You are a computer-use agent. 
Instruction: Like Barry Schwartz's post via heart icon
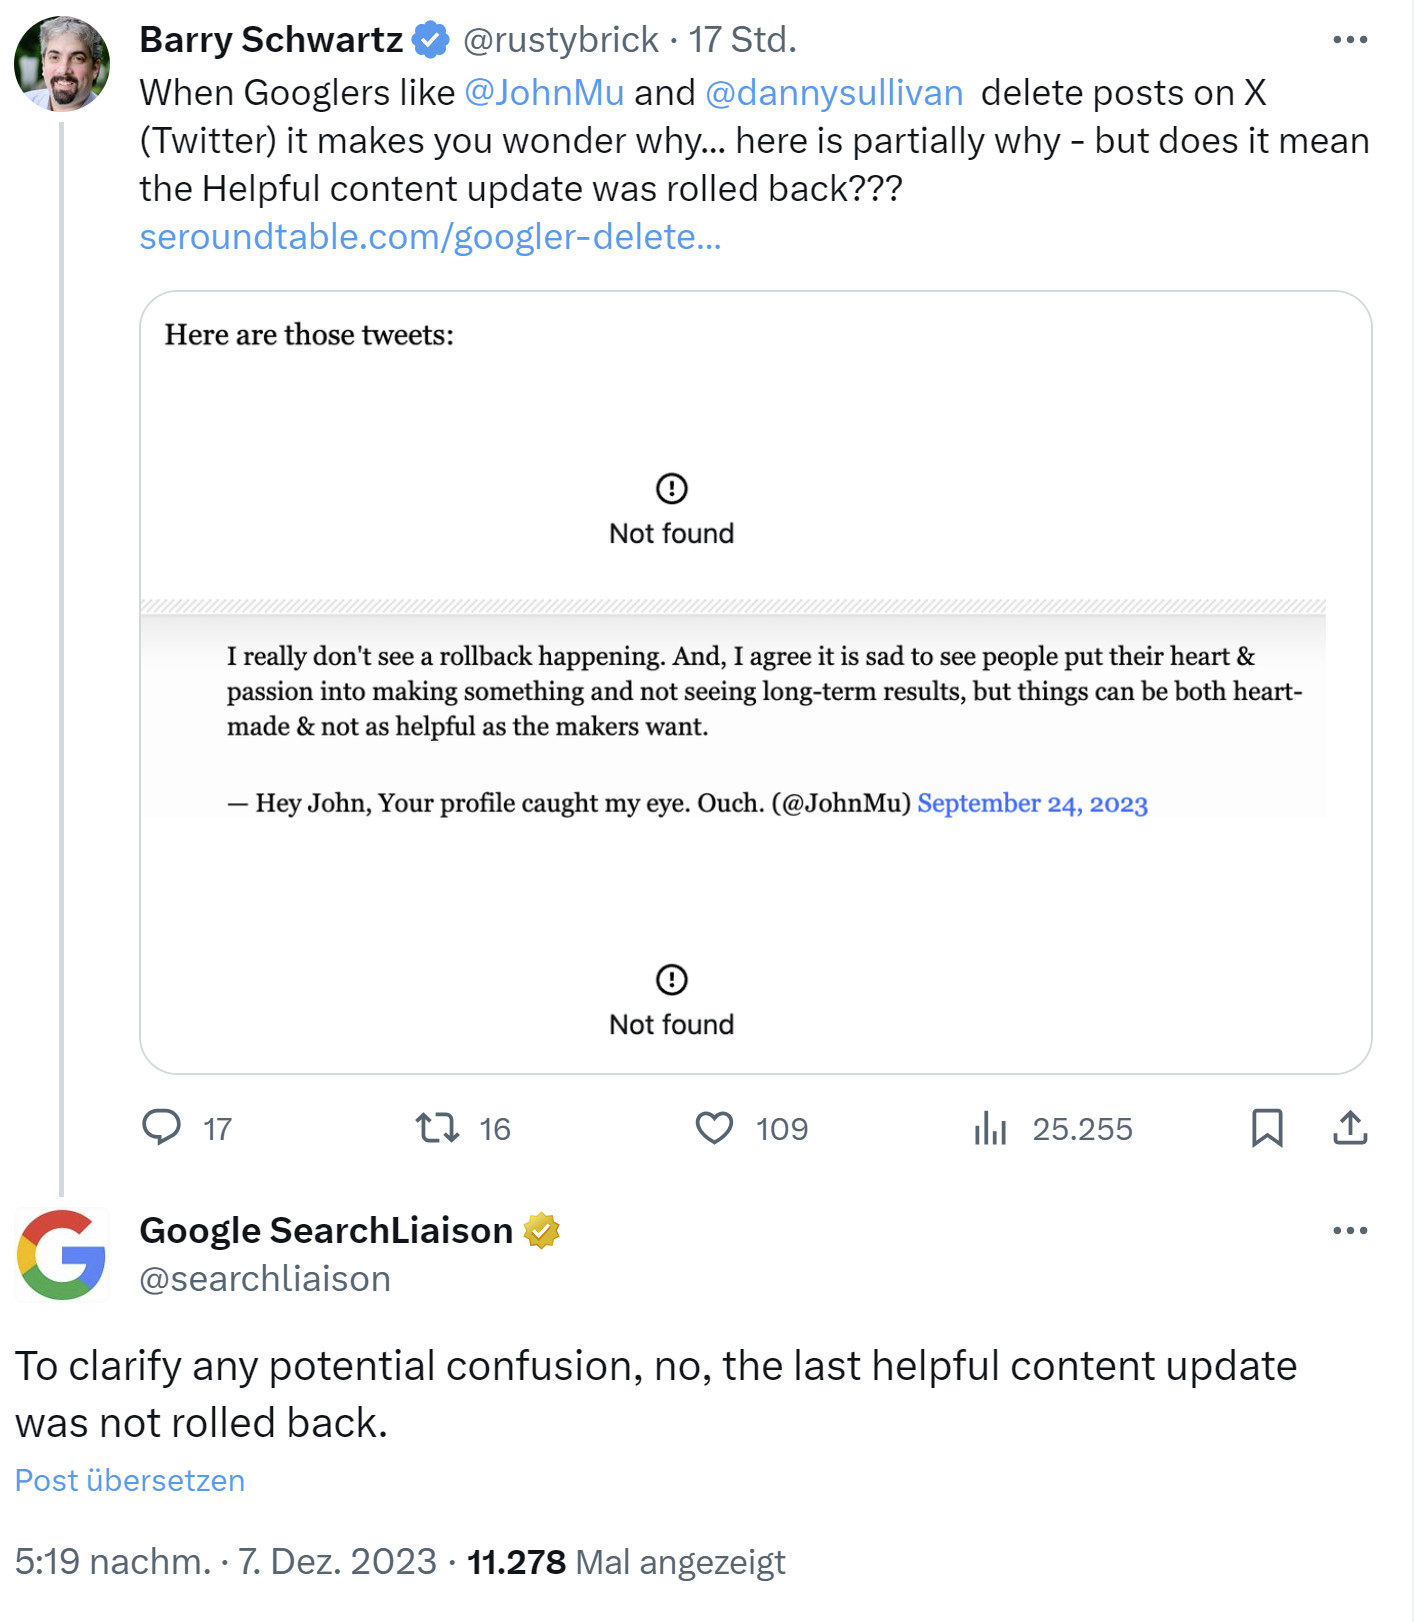(x=714, y=1129)
